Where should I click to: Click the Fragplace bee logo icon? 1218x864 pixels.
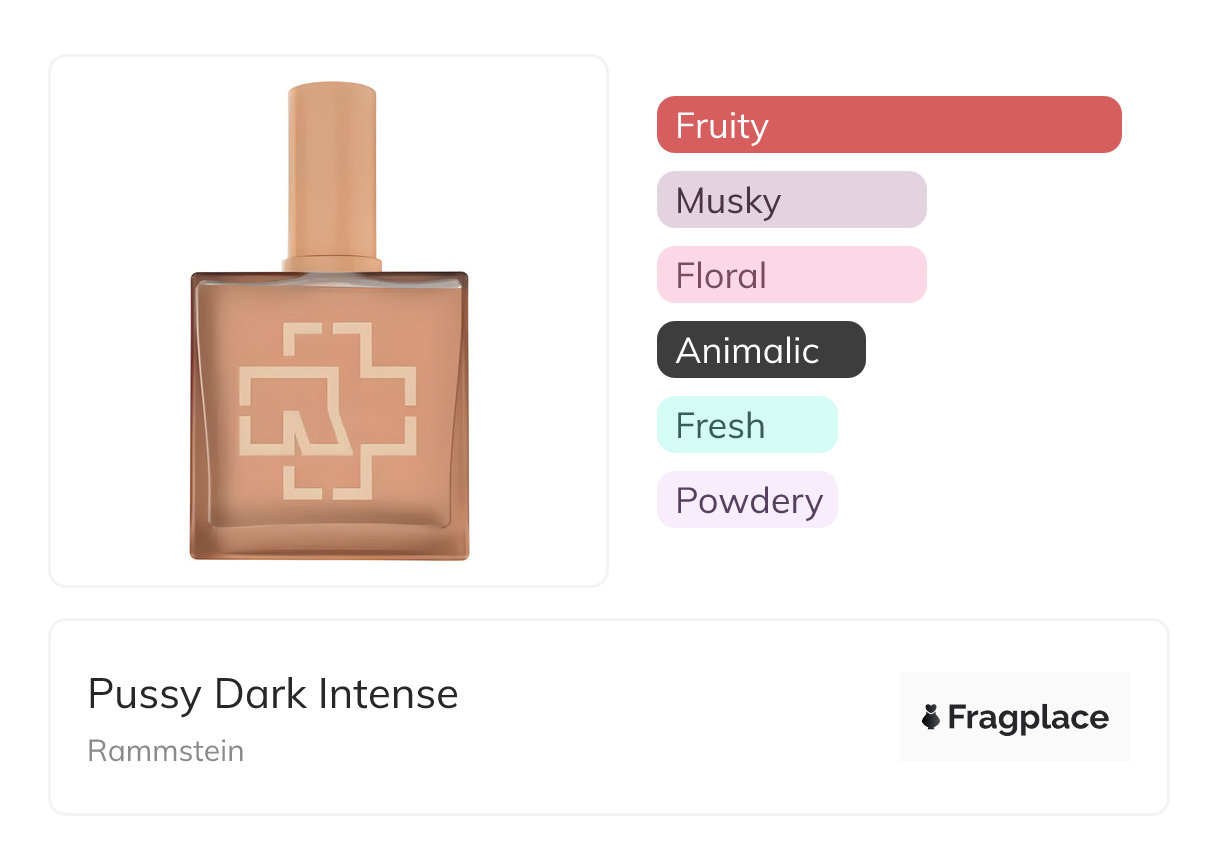(931, 717)
